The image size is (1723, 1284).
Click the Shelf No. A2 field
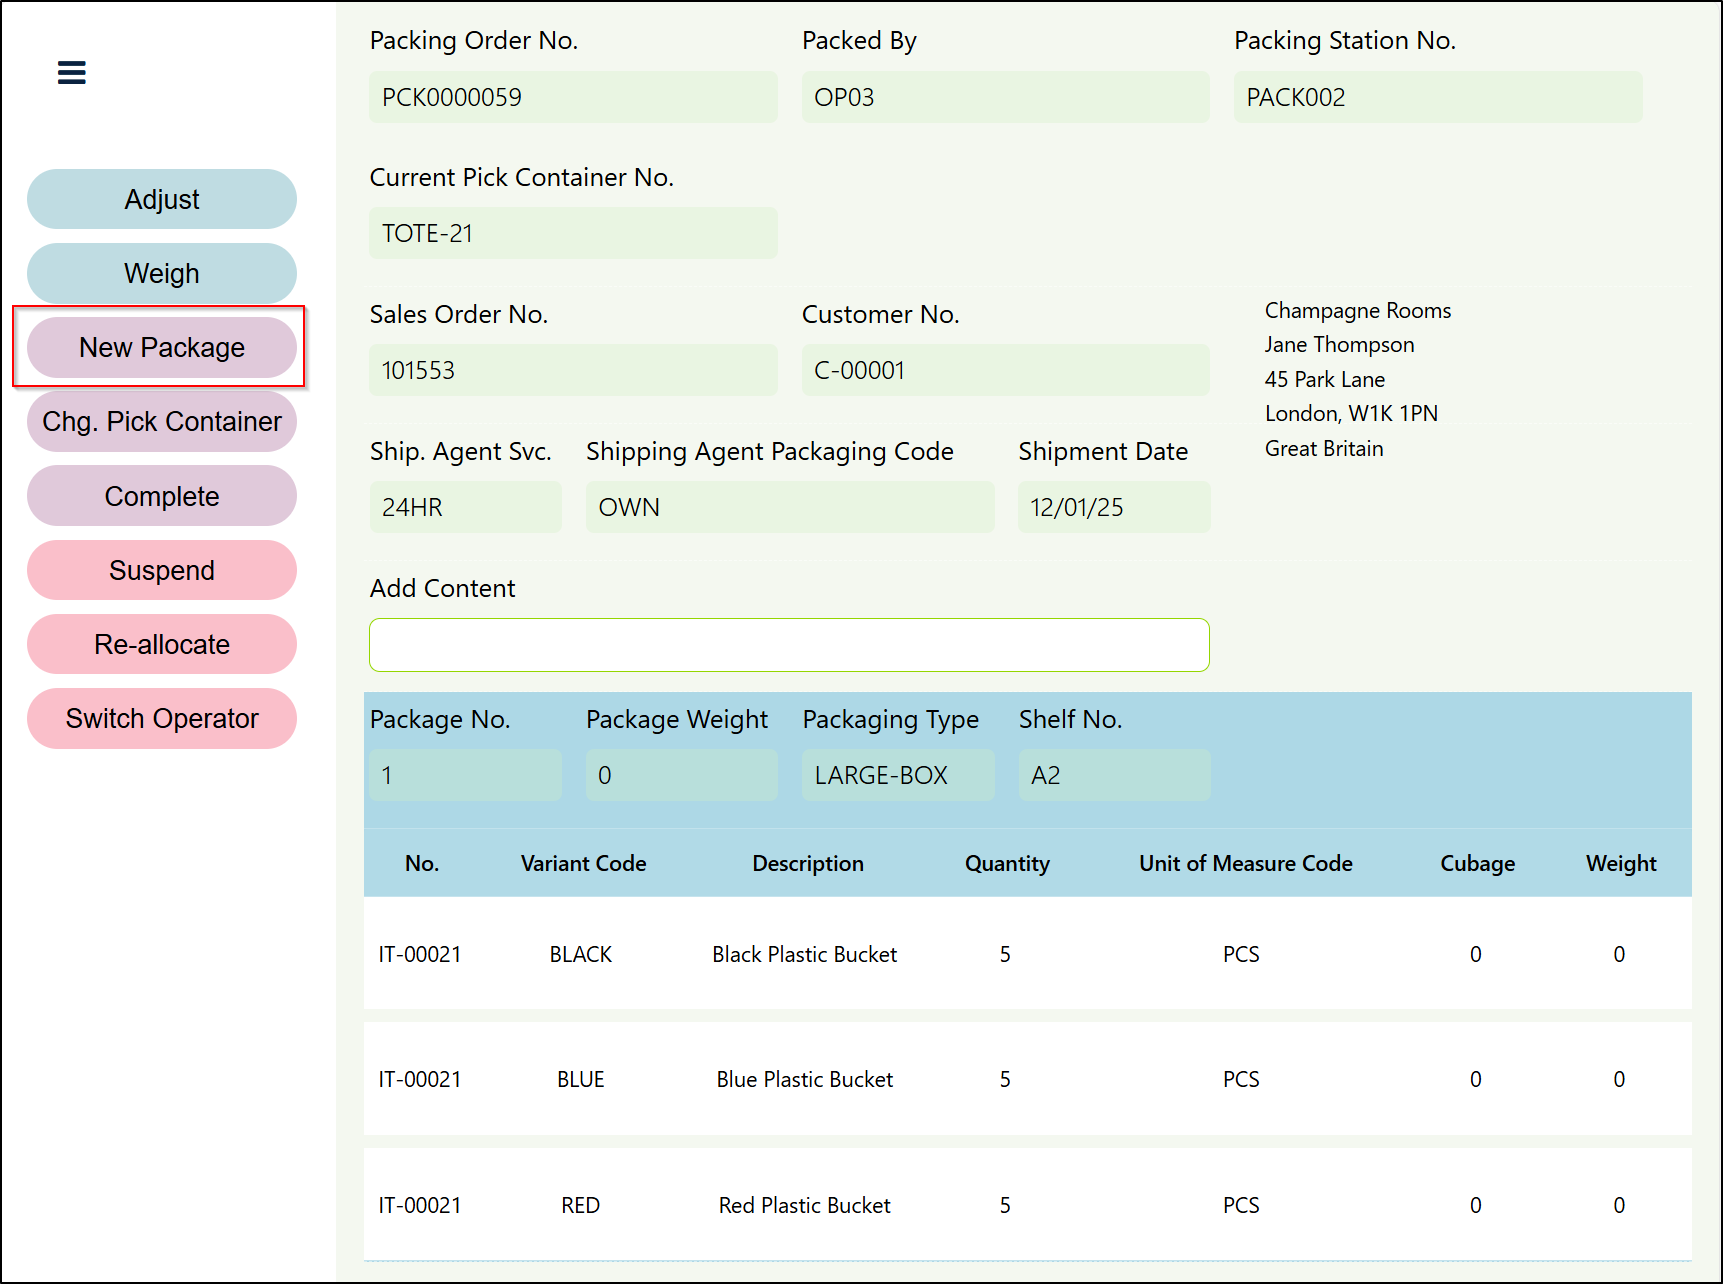[1113, 775]
